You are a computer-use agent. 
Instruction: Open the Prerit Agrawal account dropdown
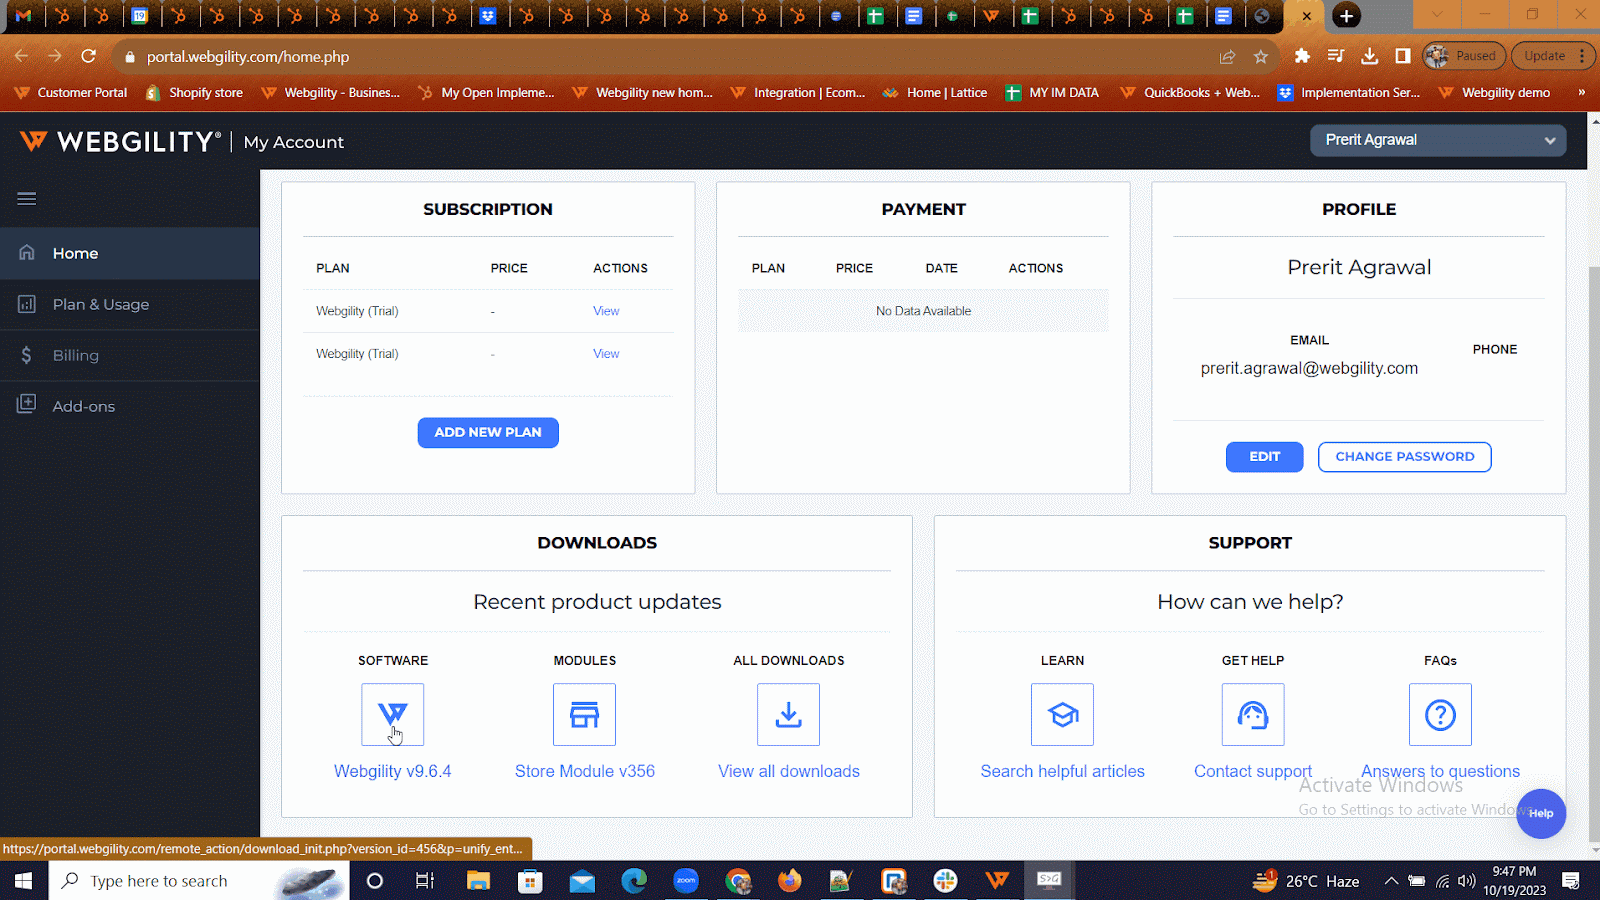coord(1437,140)
